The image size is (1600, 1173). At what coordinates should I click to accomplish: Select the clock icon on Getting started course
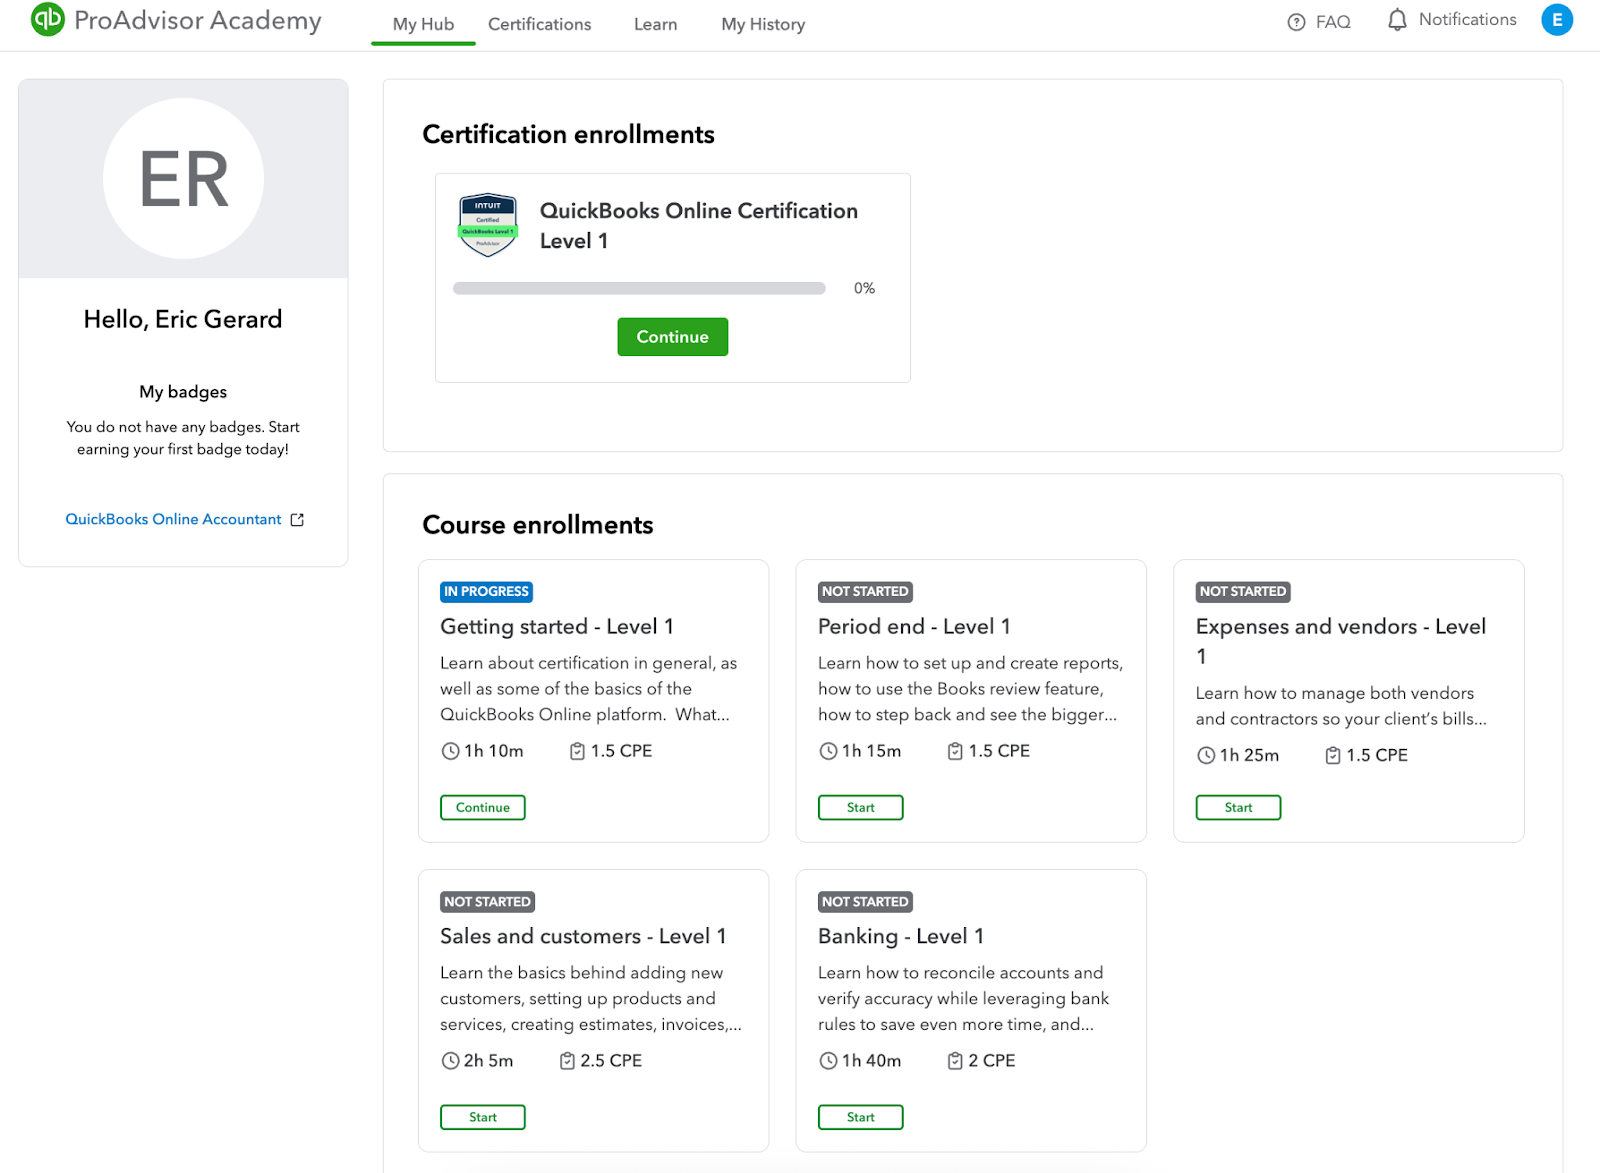pos(449,751)
